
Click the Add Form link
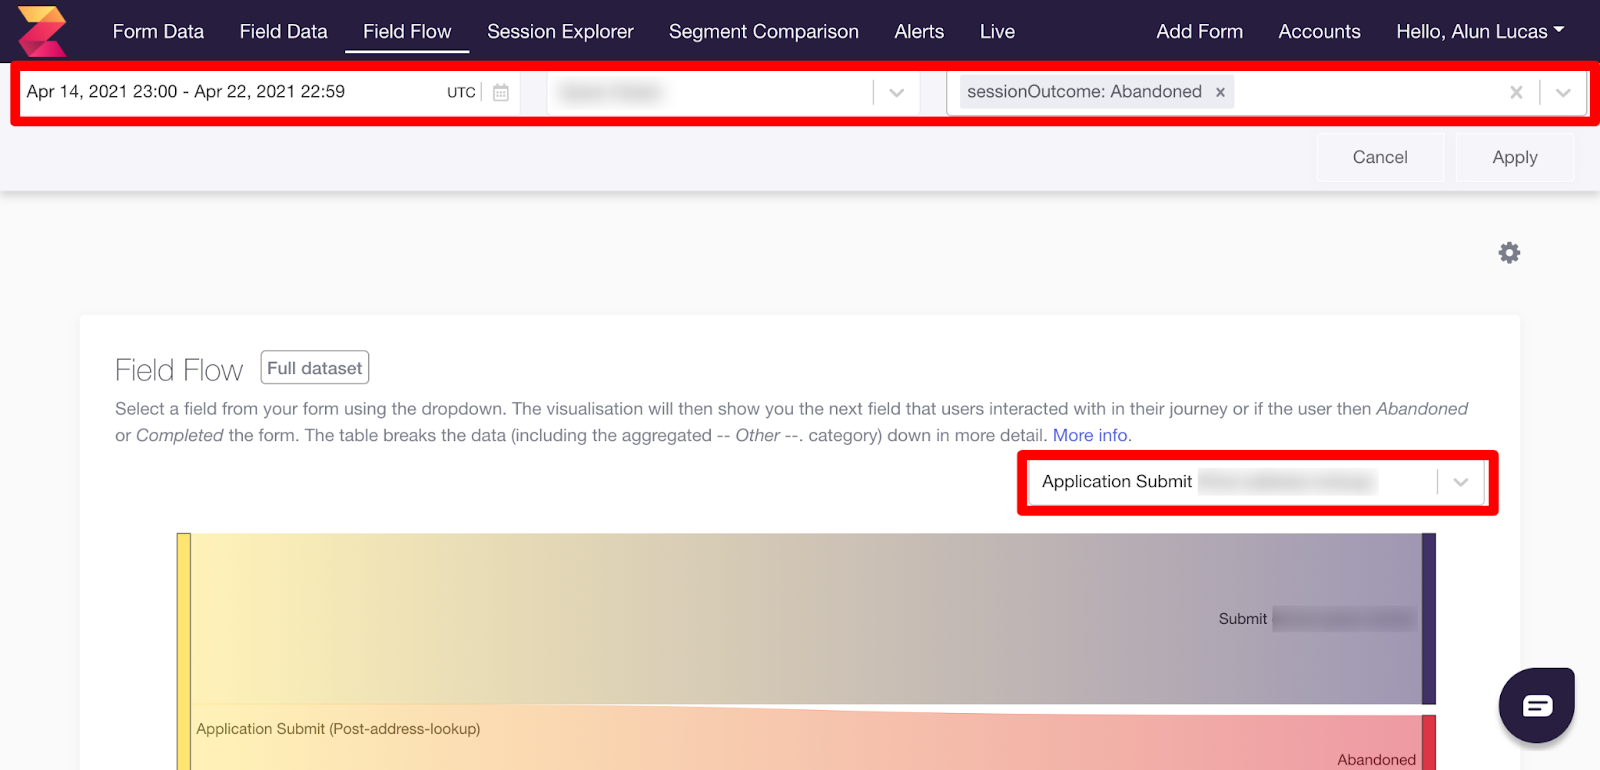(1200, 31)
